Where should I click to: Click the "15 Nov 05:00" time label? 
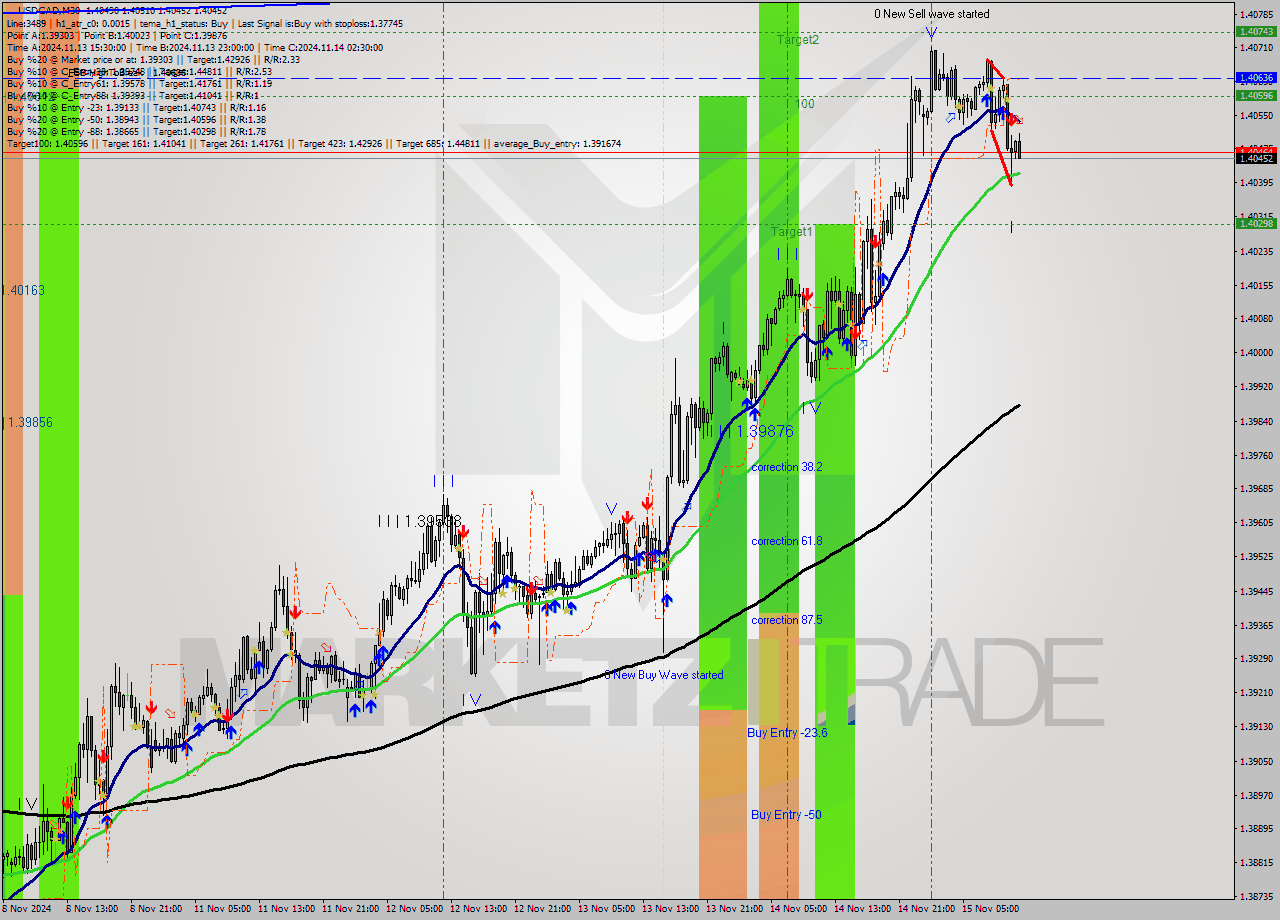coord(990,909)
